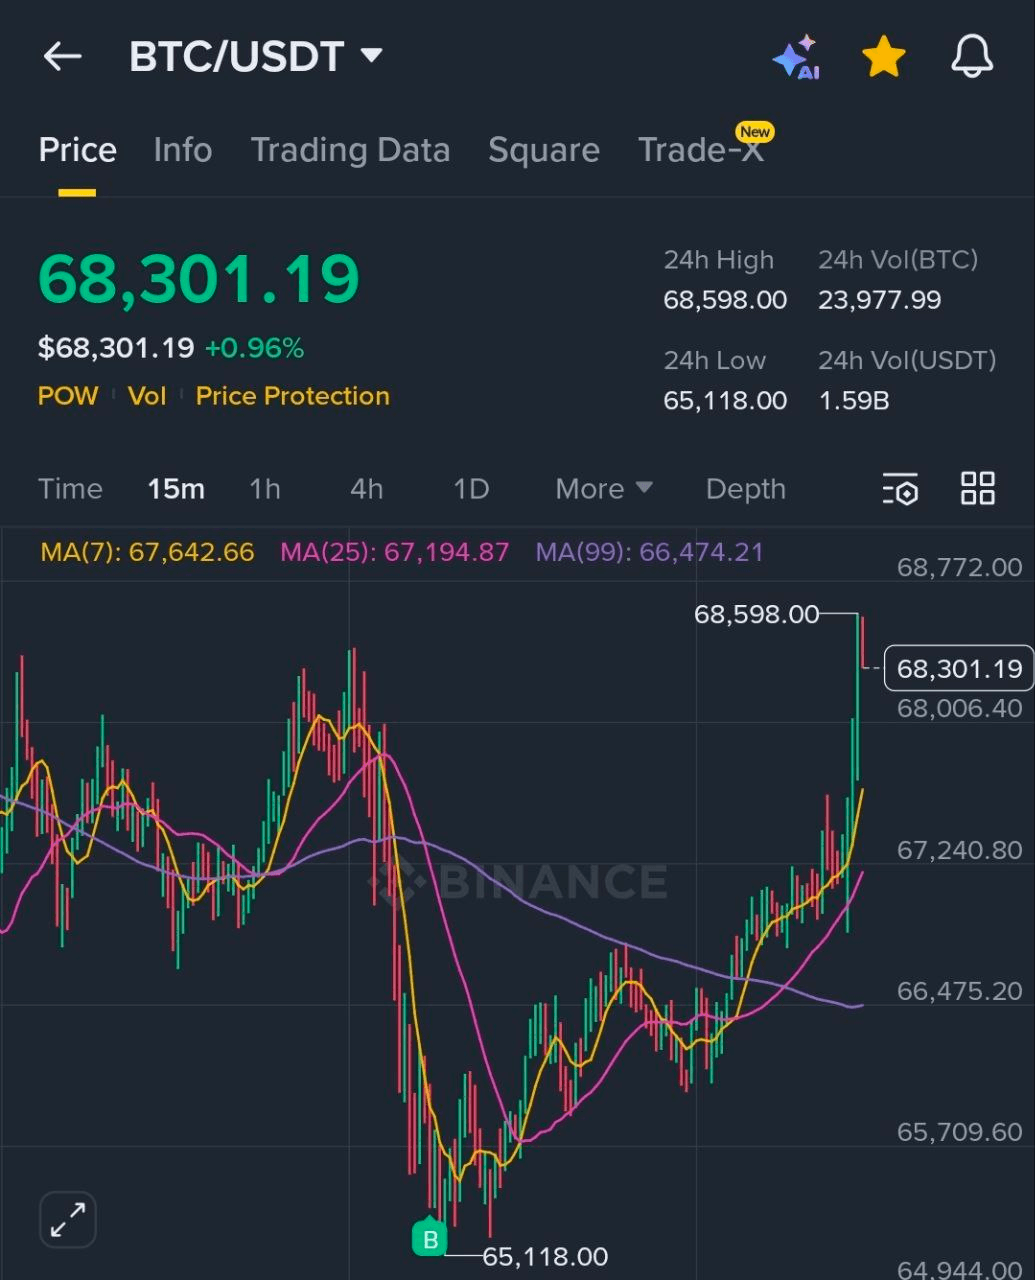Screen dimensions: 1035x1280
Task: Open the Trade-X tab
Action: (x=701, y=150)
